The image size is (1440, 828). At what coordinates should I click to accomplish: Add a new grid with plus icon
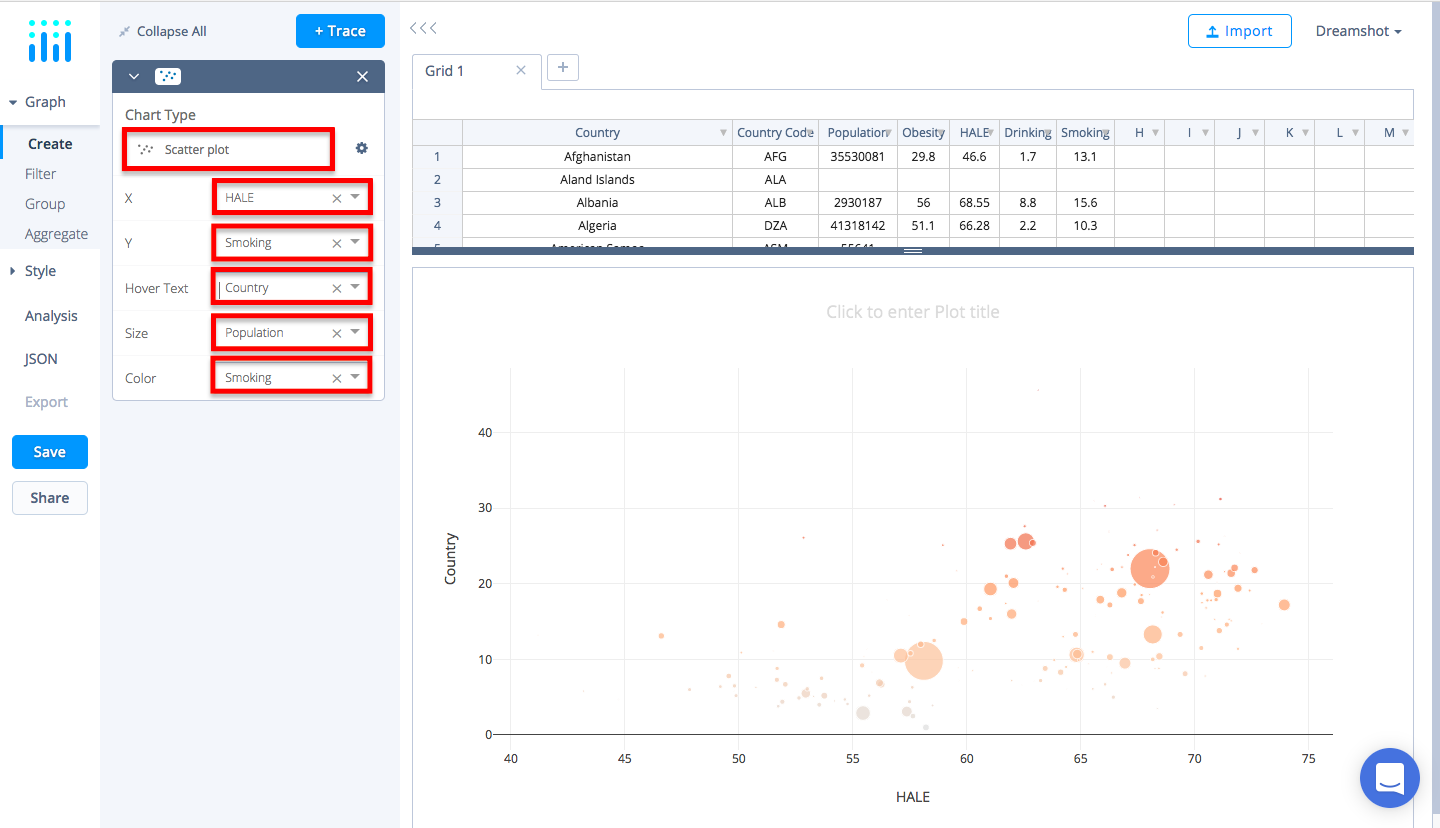[x=562, y=67]
